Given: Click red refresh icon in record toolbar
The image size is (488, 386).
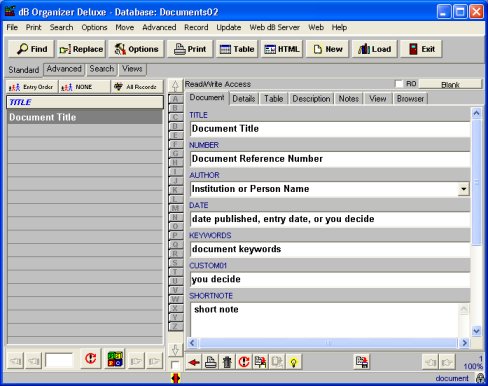Looking at the screenshot, I should (x=244, y=362).
